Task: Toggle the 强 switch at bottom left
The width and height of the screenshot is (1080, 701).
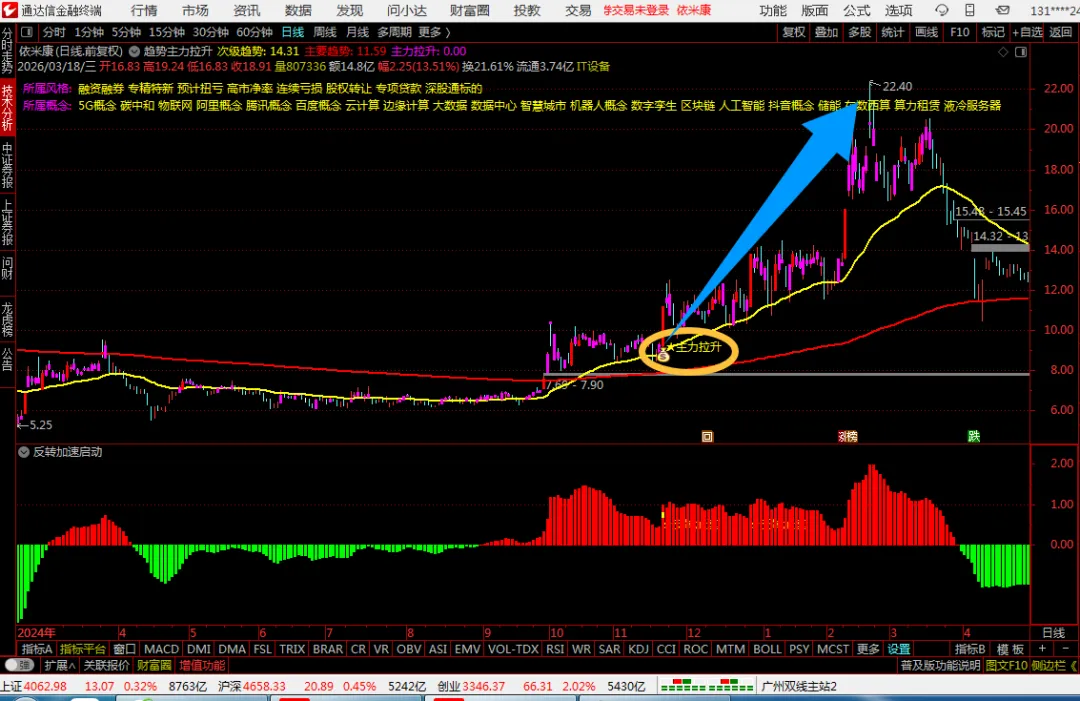Action: pyautogui.click(x=19, y=665)
